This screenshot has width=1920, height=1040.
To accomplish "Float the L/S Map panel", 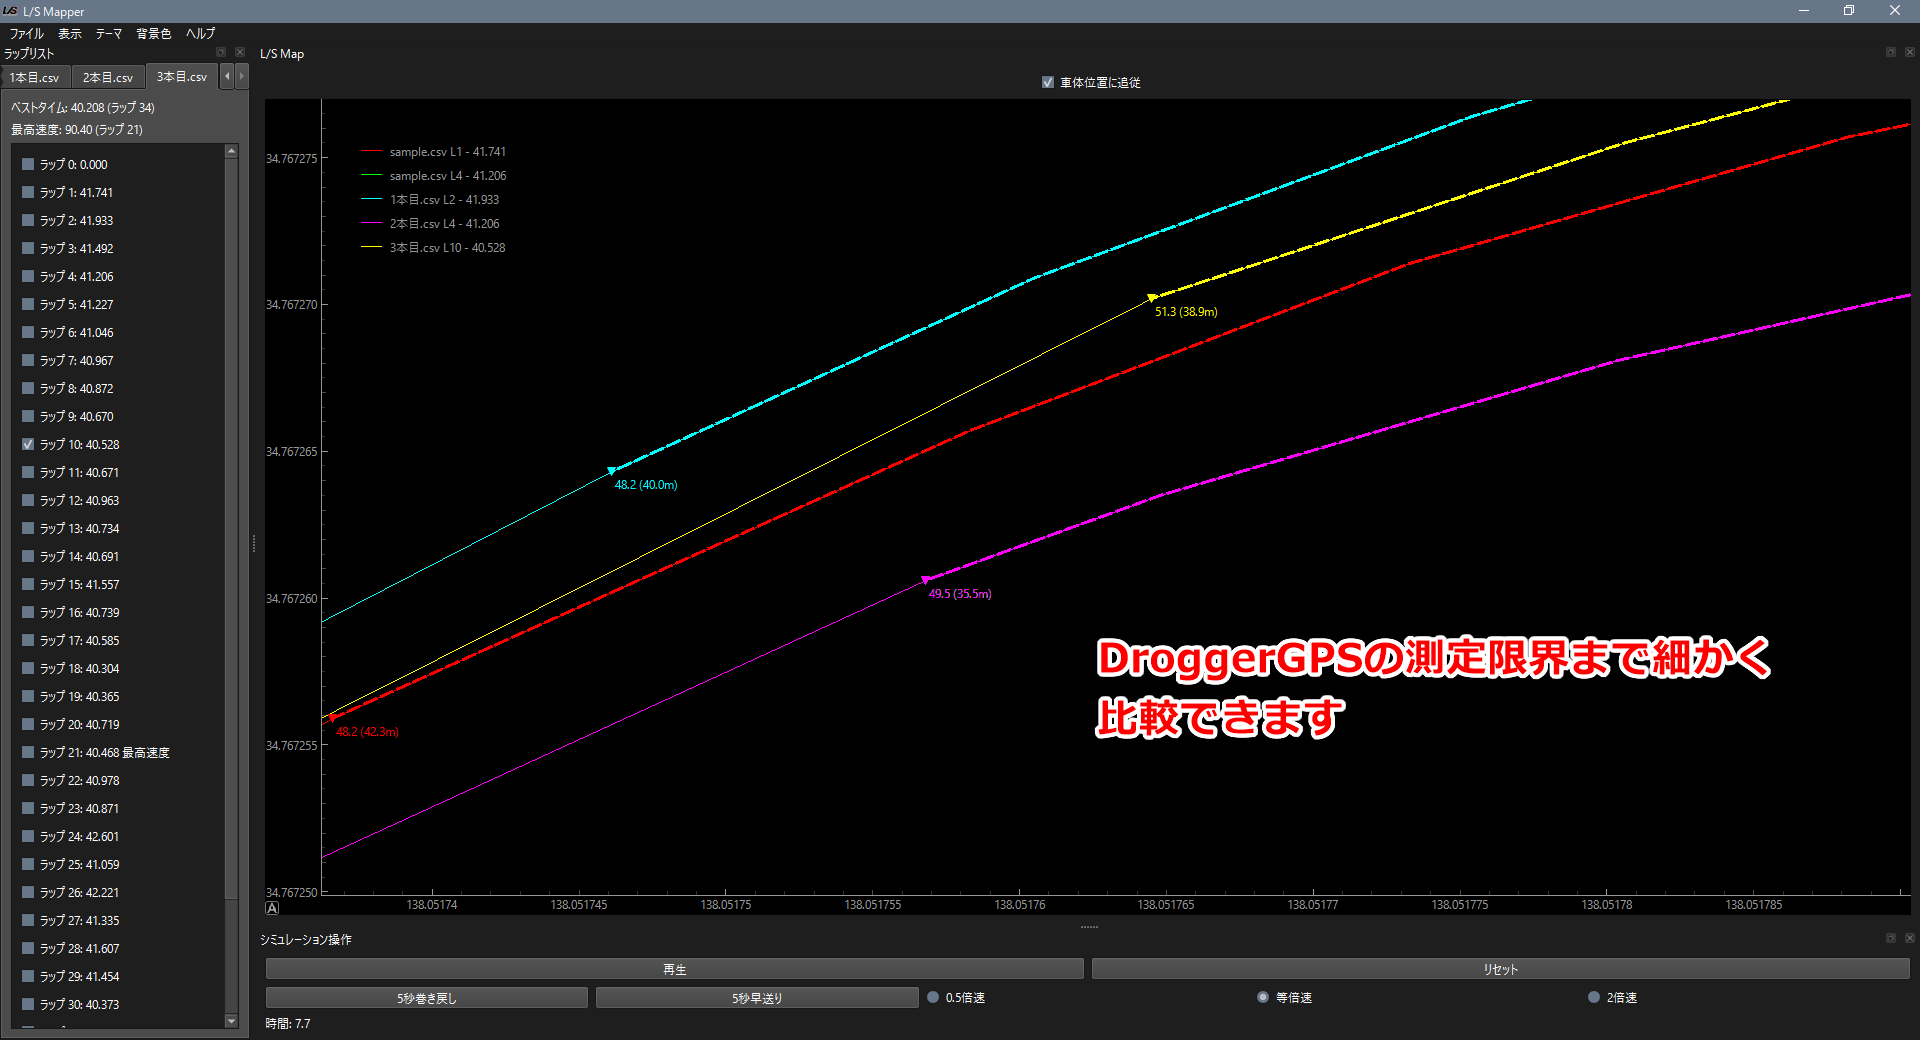I will click(x=1890, y=52).
